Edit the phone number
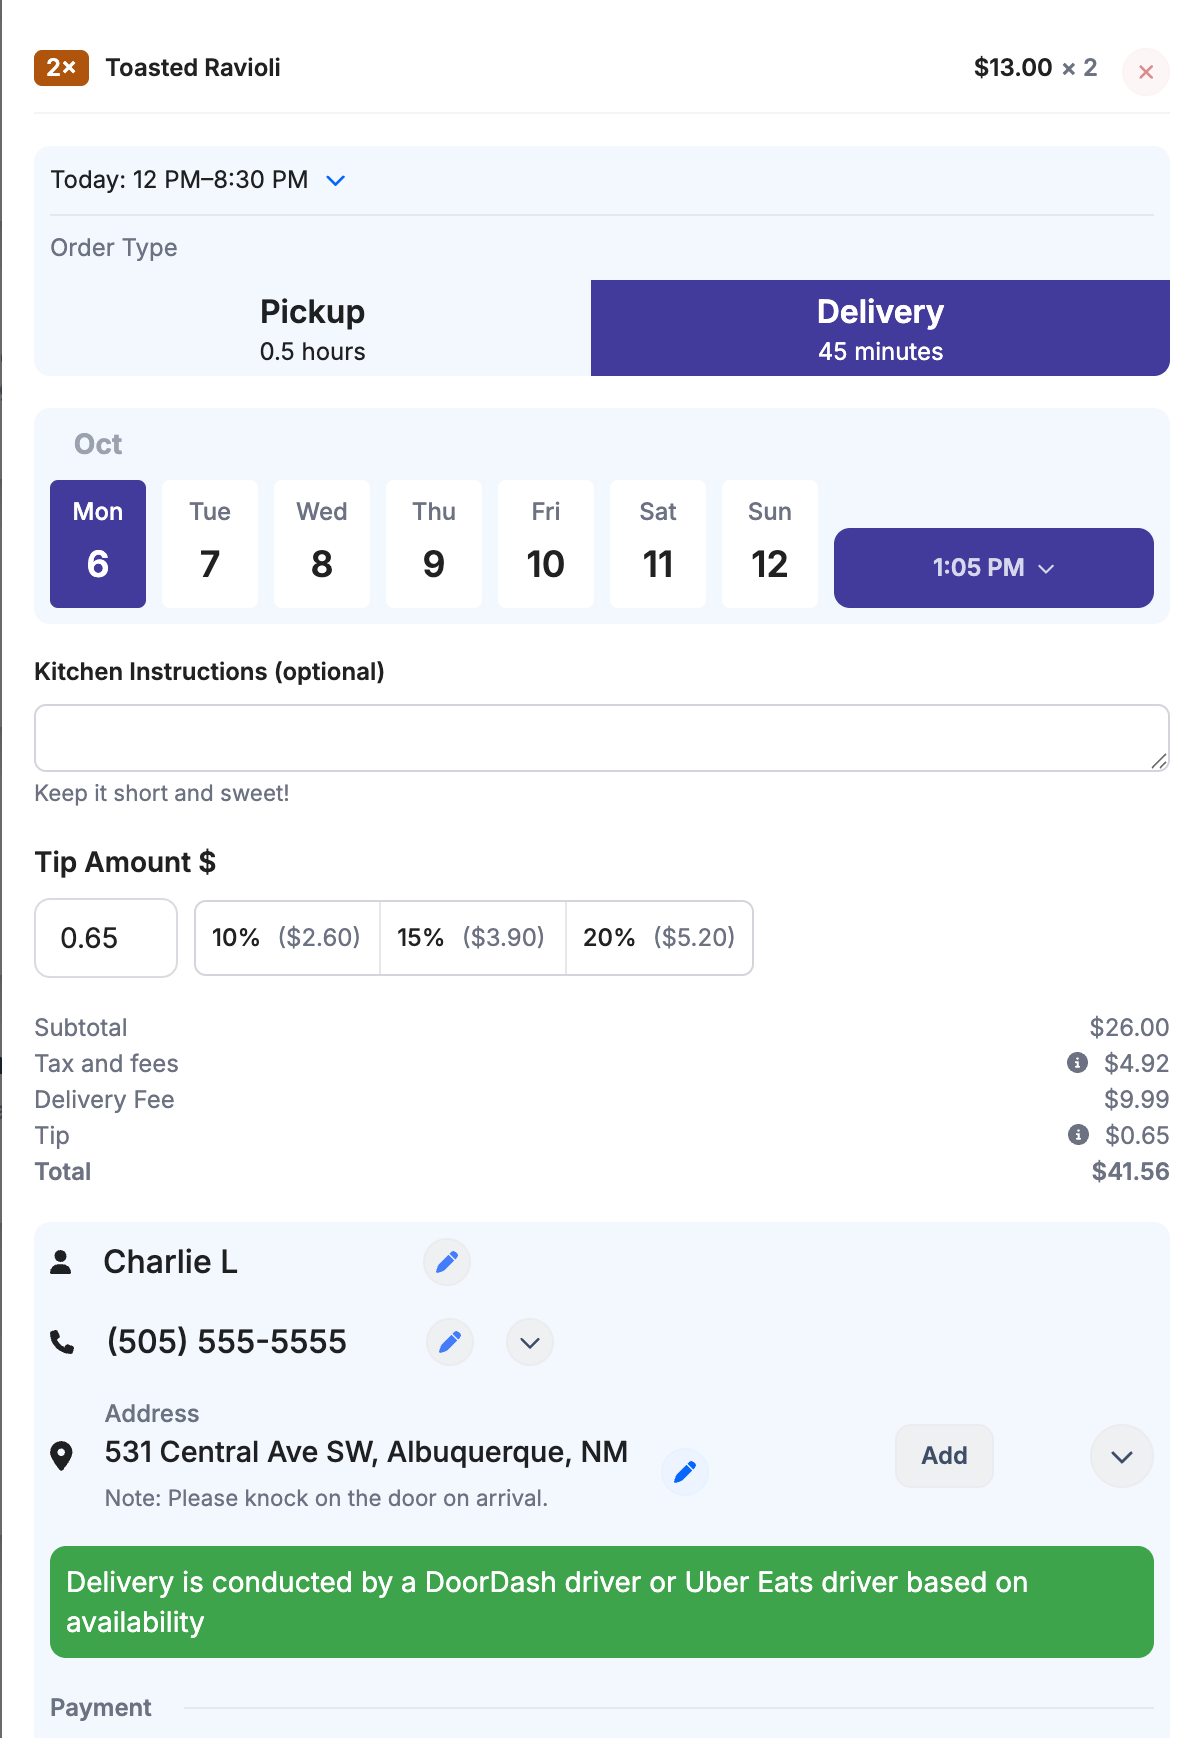 449,1342
